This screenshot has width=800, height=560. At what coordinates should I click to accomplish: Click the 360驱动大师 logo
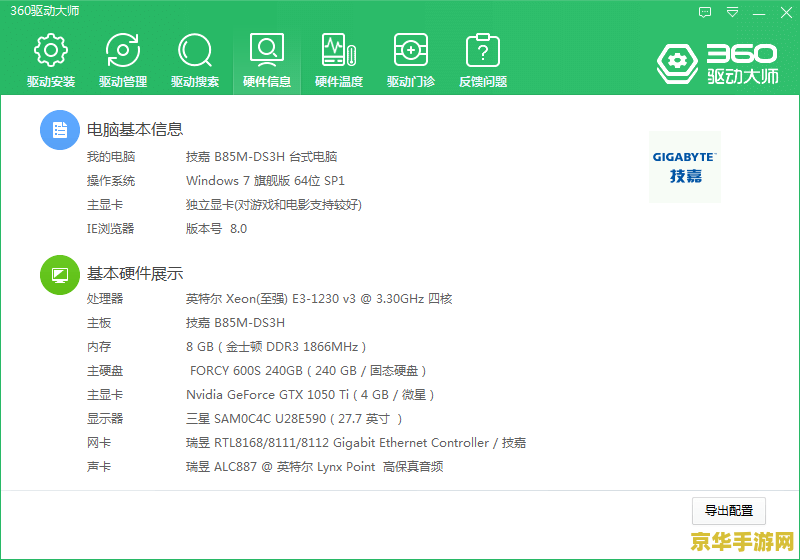coord(718,64)
